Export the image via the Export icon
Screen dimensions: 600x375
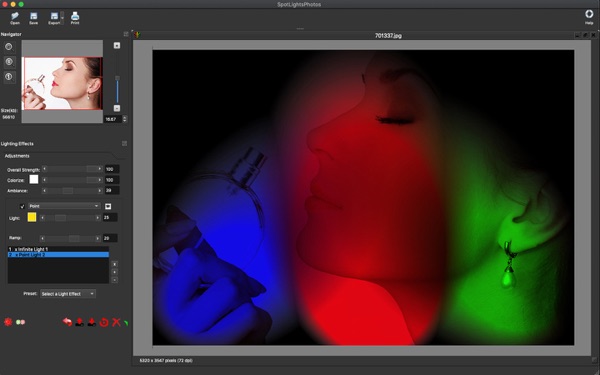(x=54, y=18)
